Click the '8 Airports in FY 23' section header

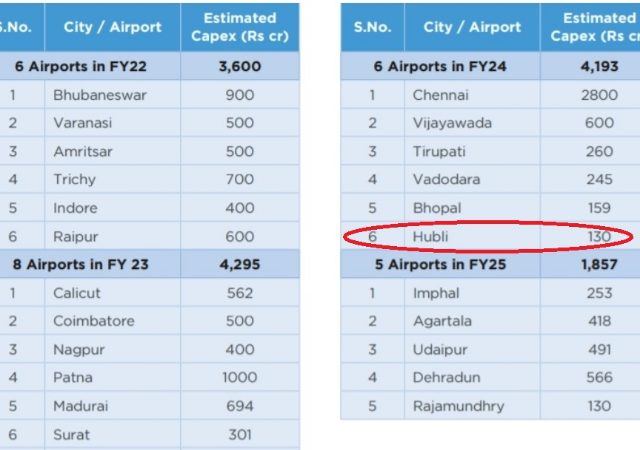[80, 264]
